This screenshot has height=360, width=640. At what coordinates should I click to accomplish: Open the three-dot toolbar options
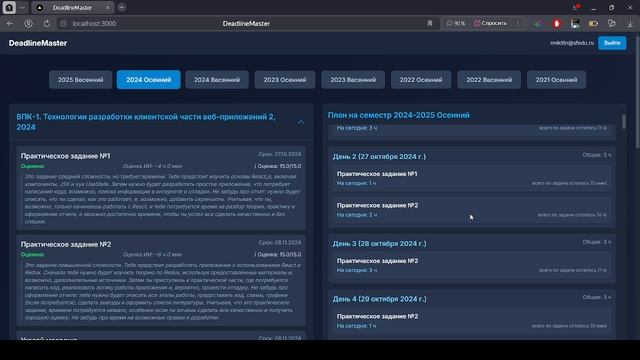coord(518,23)
